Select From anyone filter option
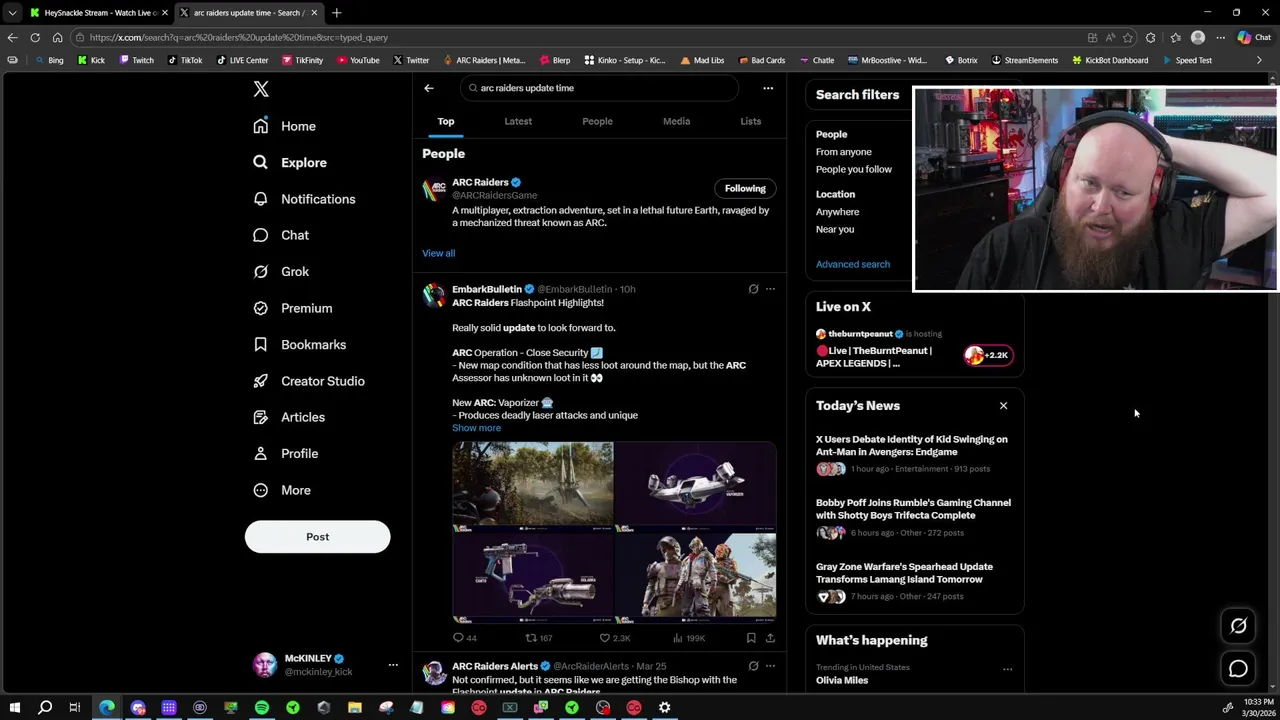1280x720 pixels. [x=843, y=152]
